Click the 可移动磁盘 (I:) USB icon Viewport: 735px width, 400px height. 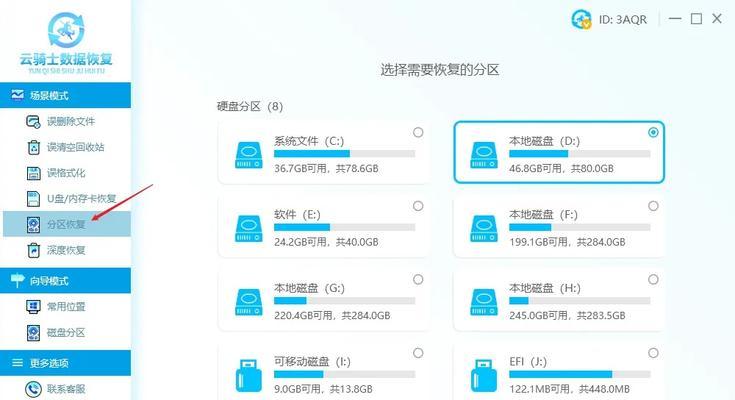pyautogui.click(x=248, y=376)
